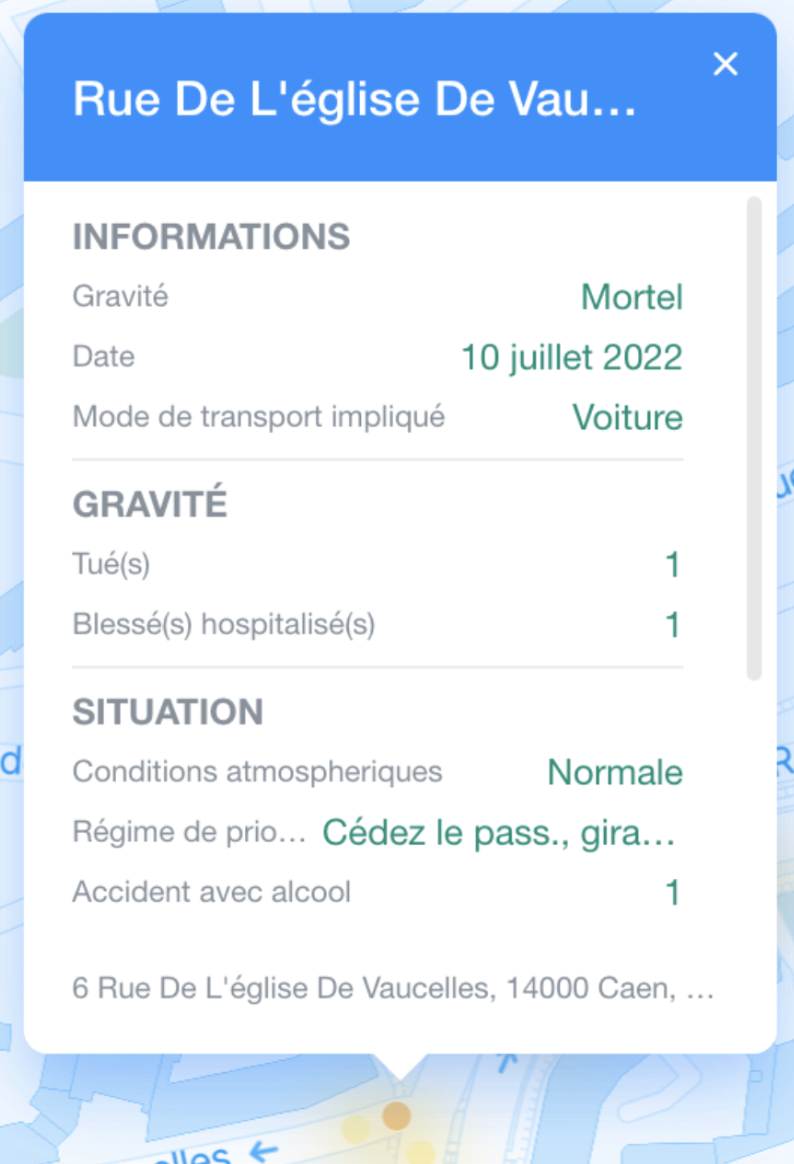Viewport: 794px width, 1164px height.
Task: Click the Voiture transport mode value
Action: pos(627,417)
